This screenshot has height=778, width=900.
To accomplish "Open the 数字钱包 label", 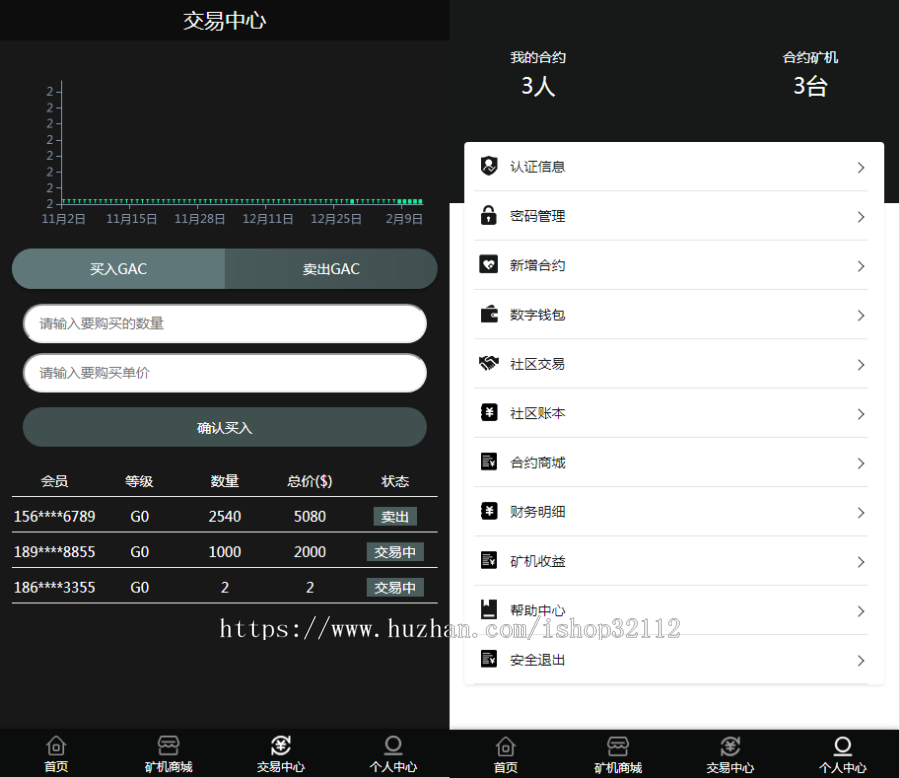I will click(x=538, y=315).
